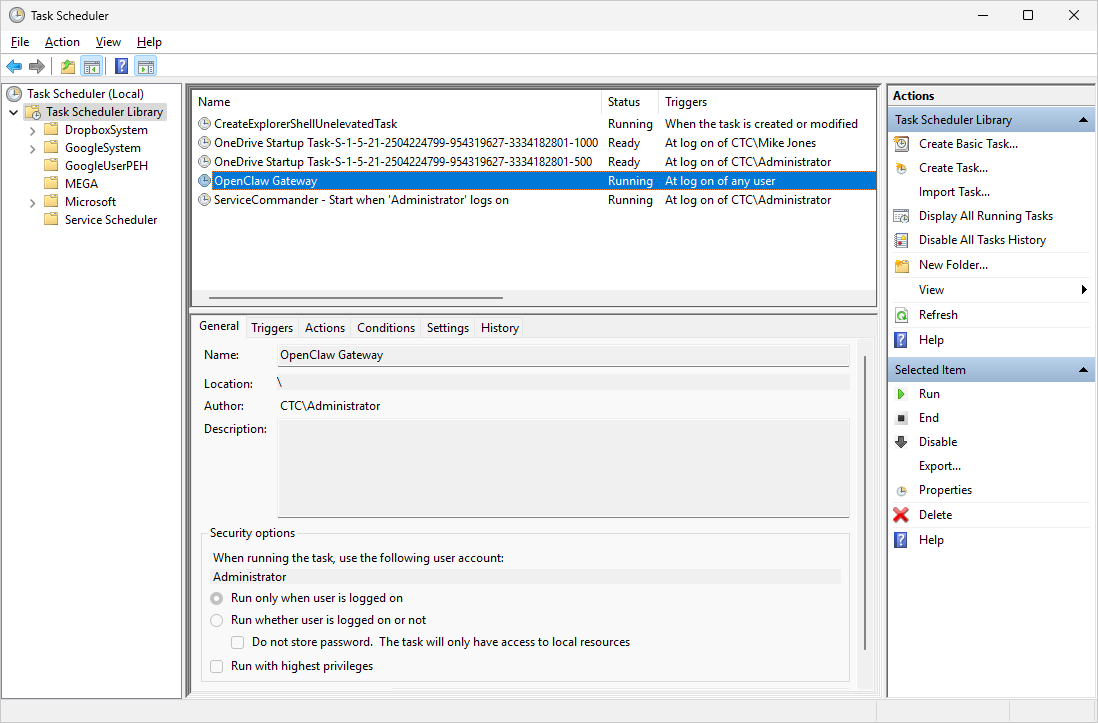Select Run only when user is logged on

point(217,598)
